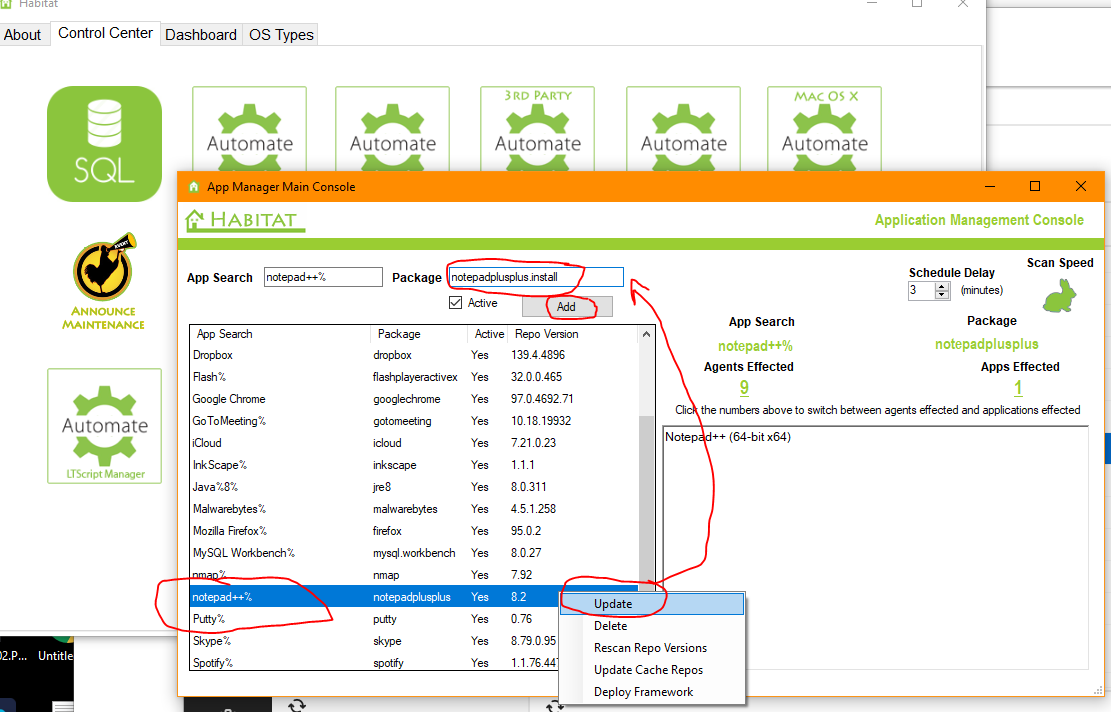The image size is (1111, 712).
Task: Open the Mac OS X Automate tile
Action: point(824,128)
